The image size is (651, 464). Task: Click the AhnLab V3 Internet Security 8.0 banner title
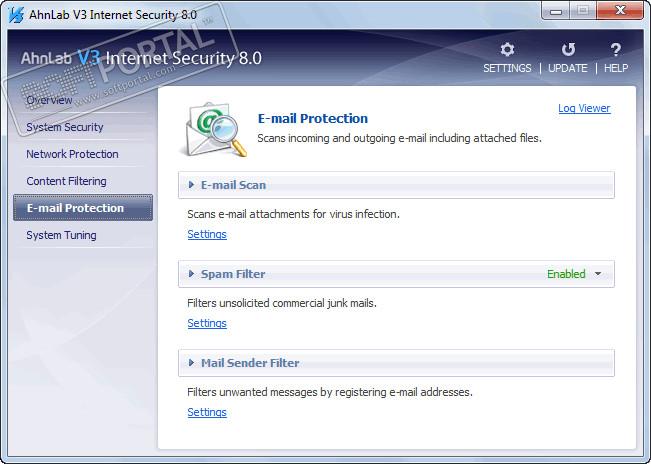pos(141,58)
